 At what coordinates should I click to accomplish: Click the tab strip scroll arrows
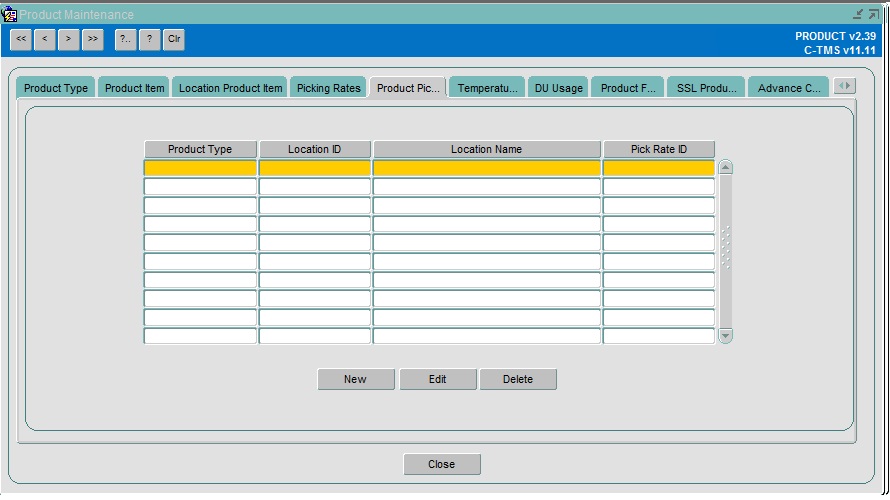(845, 86)
